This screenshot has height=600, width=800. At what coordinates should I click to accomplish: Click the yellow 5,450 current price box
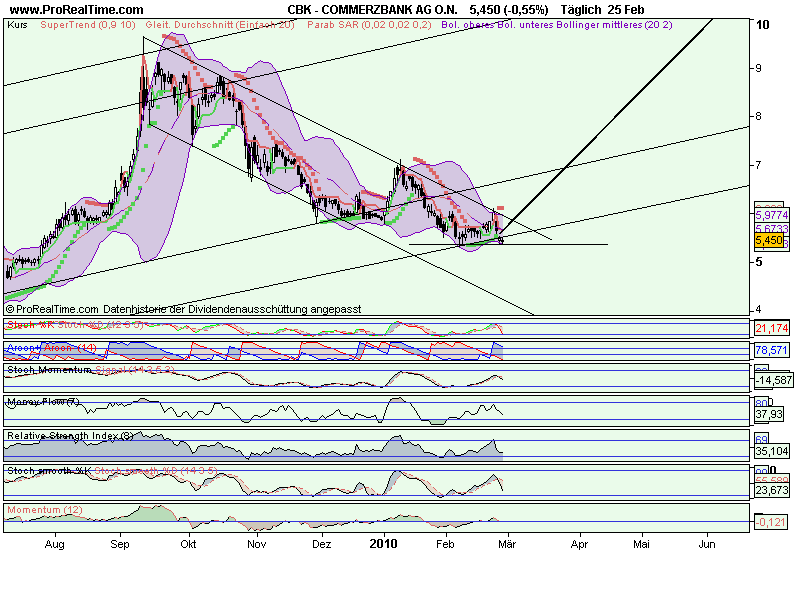click(x=769, y=240)
